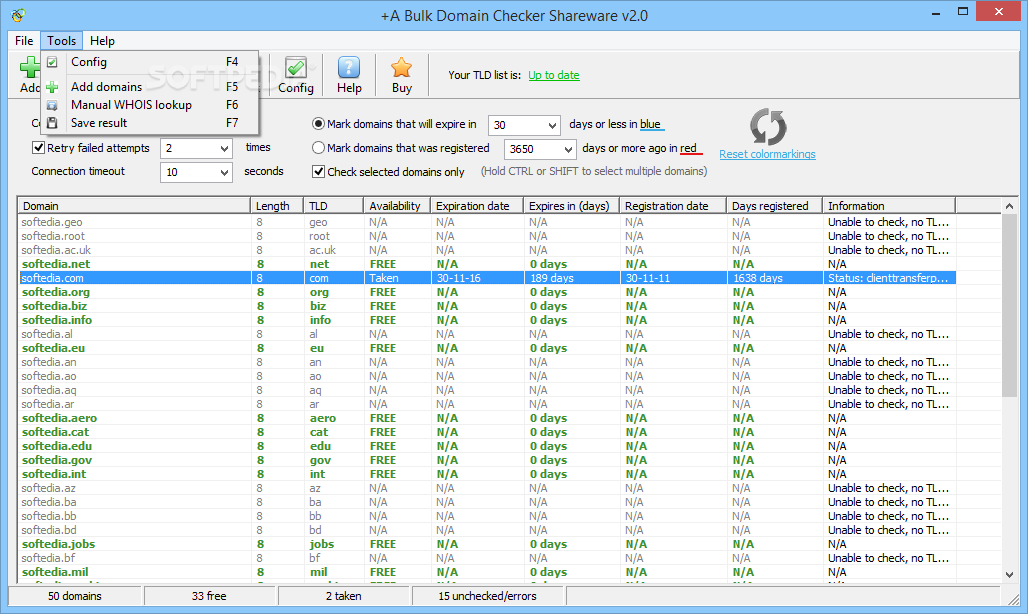Image resolution: width=1028 pixels, height=614 pixels.
Task: Click the 1638 days cell
Action: 774,278
